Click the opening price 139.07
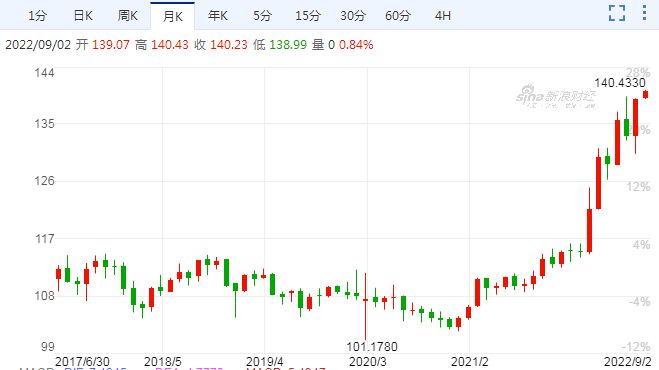 point(111,45)
